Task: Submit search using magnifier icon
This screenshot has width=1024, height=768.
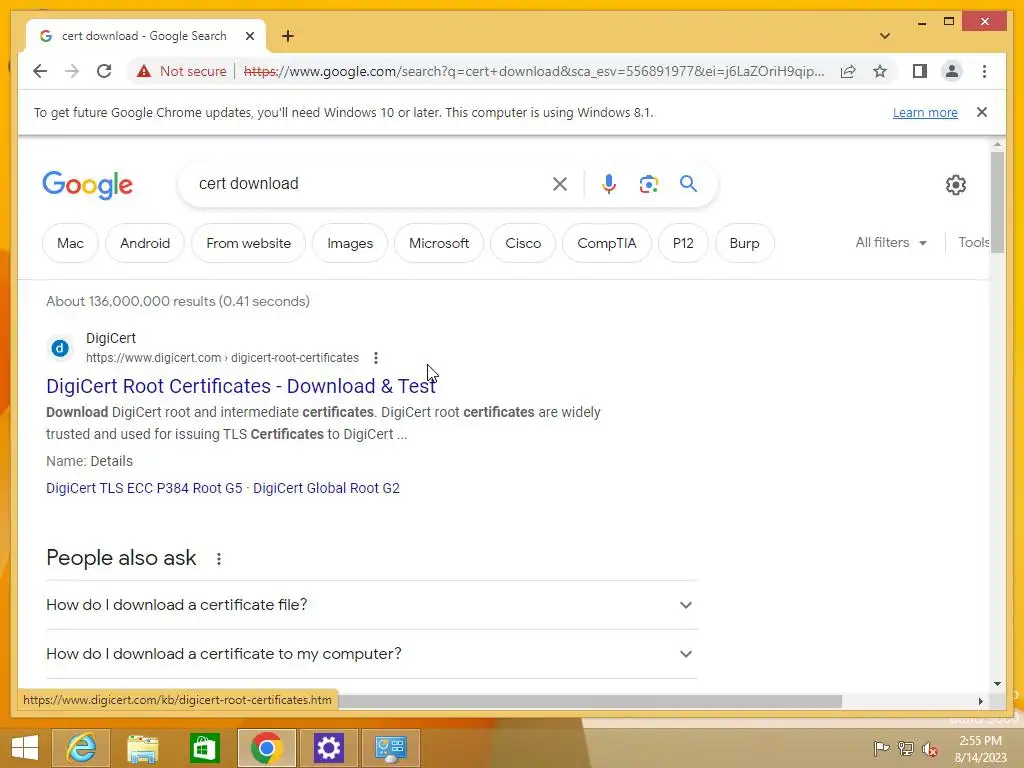Action: (x=688, y=184)
